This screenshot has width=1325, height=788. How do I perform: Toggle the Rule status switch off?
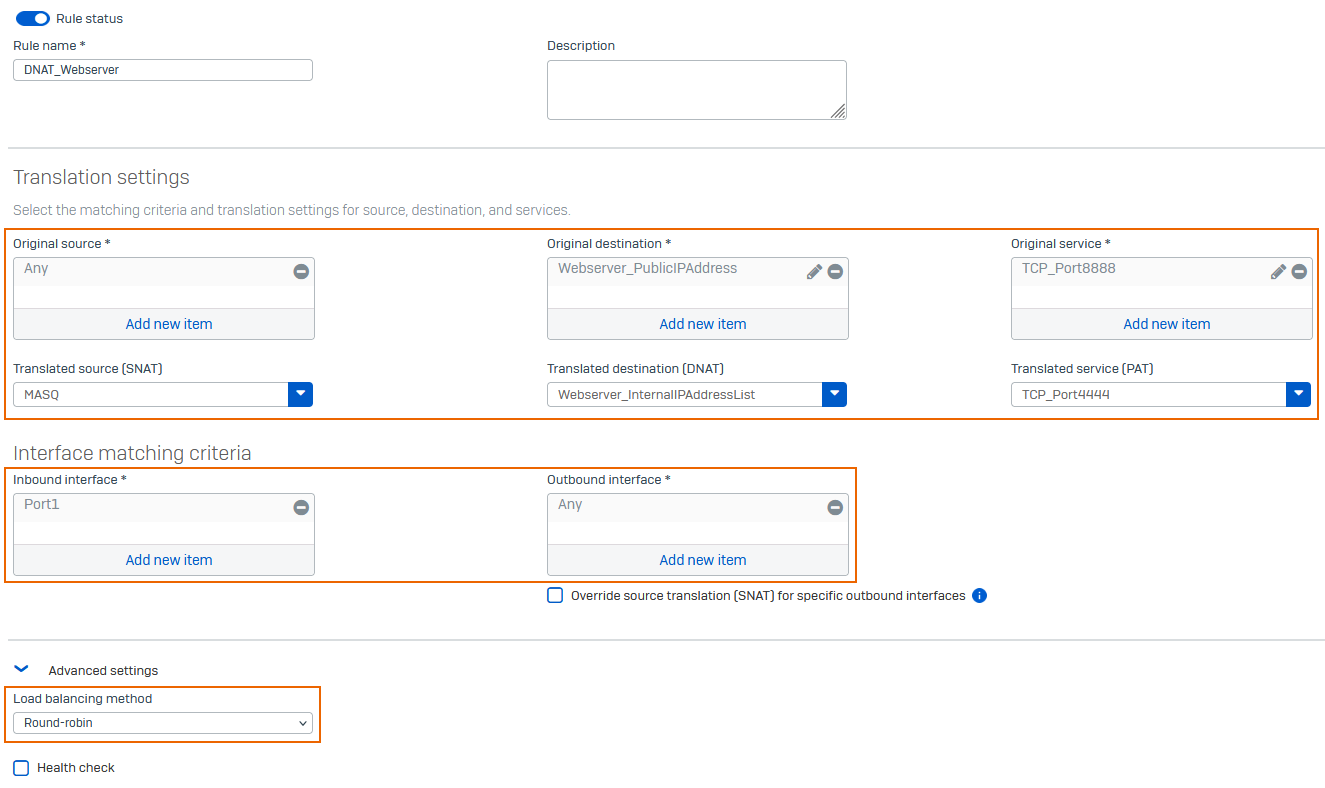31,18
